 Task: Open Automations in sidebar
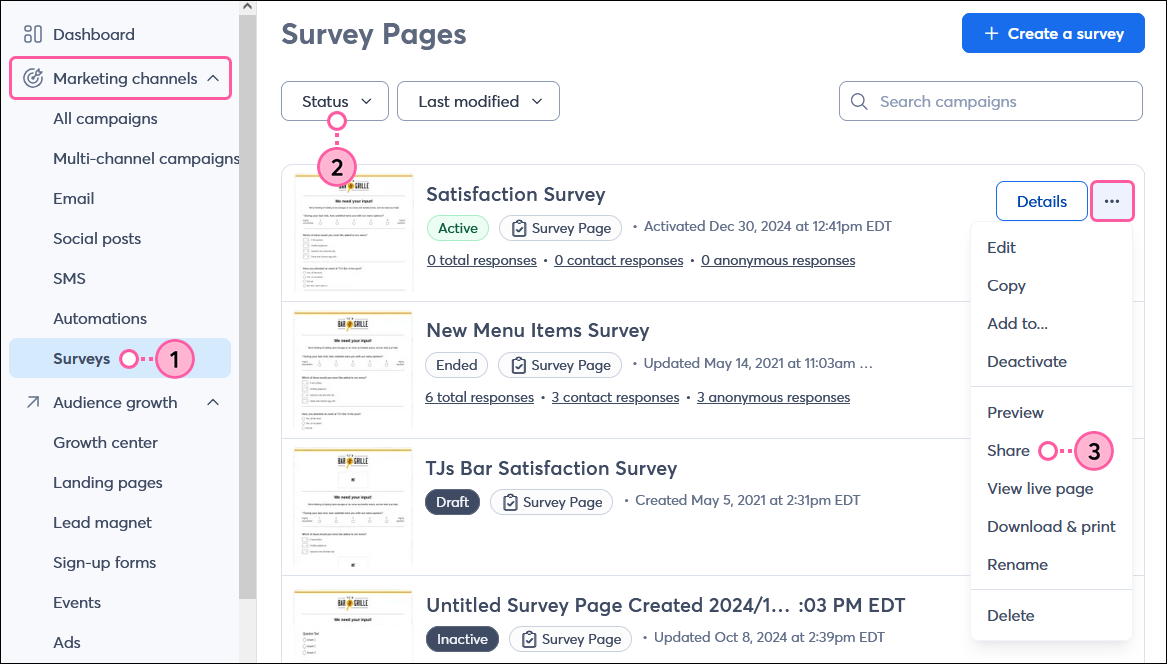[100, 319]
